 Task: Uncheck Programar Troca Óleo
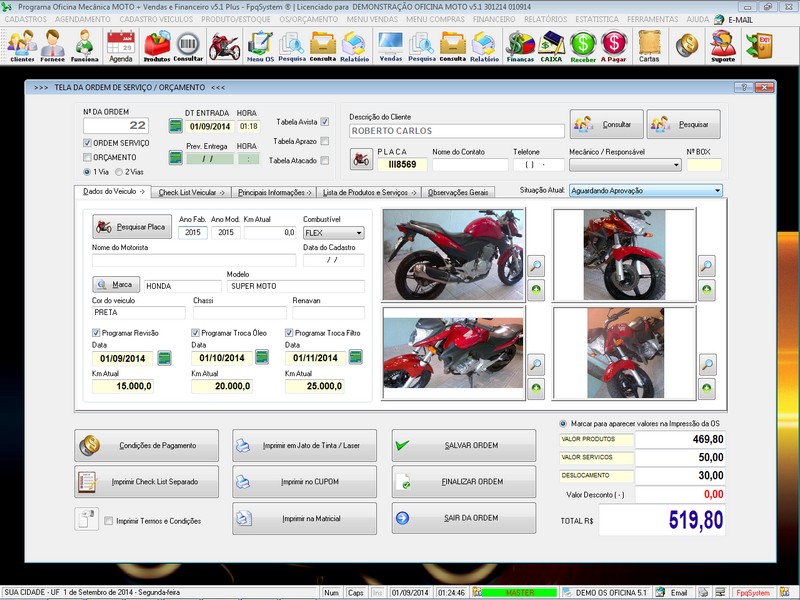[x=195, y=333]
